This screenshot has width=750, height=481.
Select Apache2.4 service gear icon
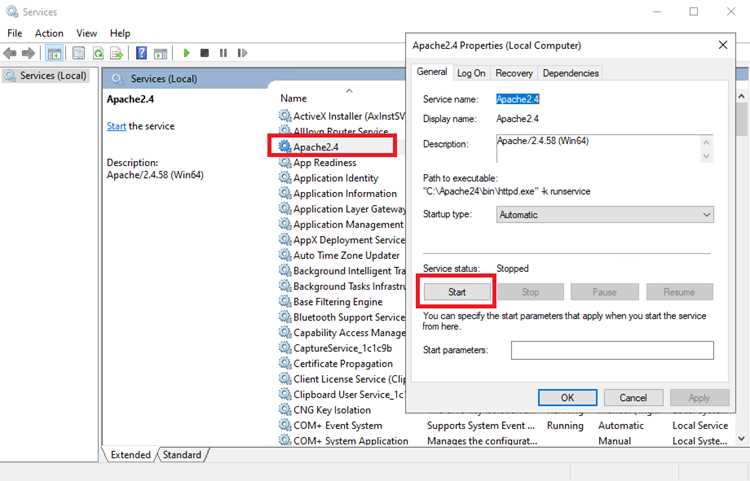tap(285, 146)
